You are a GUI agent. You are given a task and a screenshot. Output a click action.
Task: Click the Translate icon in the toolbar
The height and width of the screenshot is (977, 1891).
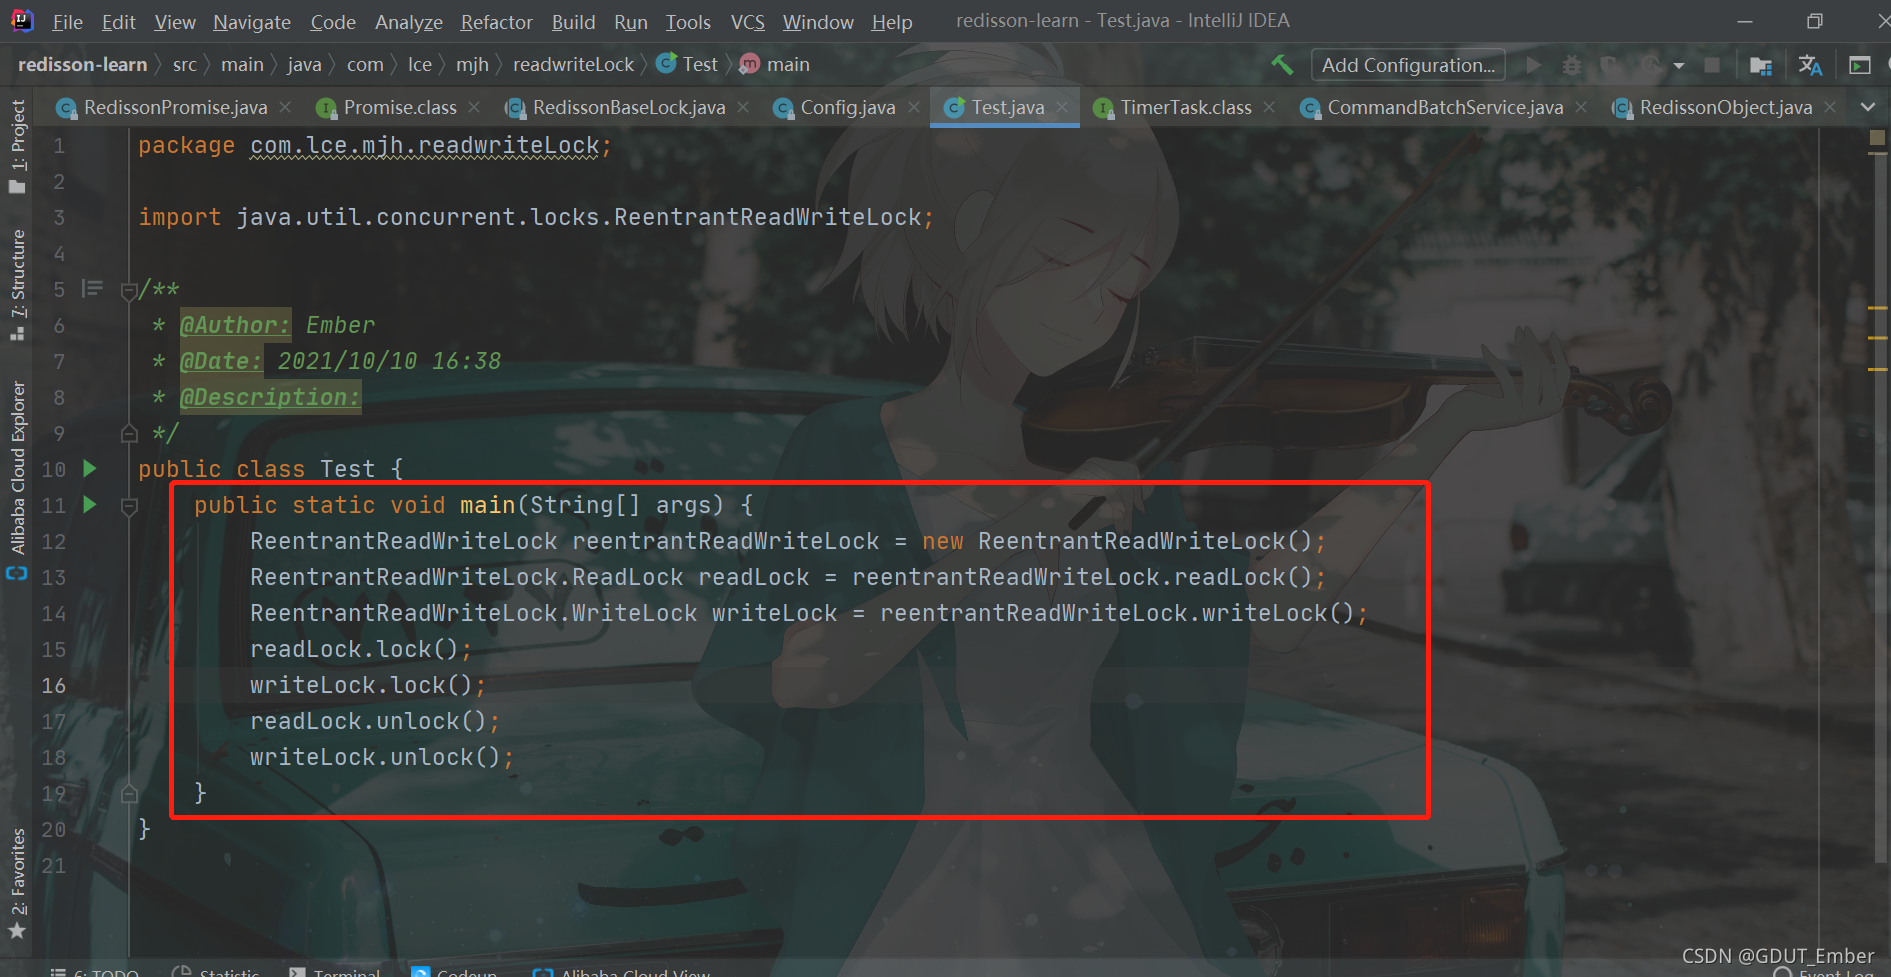[1810, 65]
